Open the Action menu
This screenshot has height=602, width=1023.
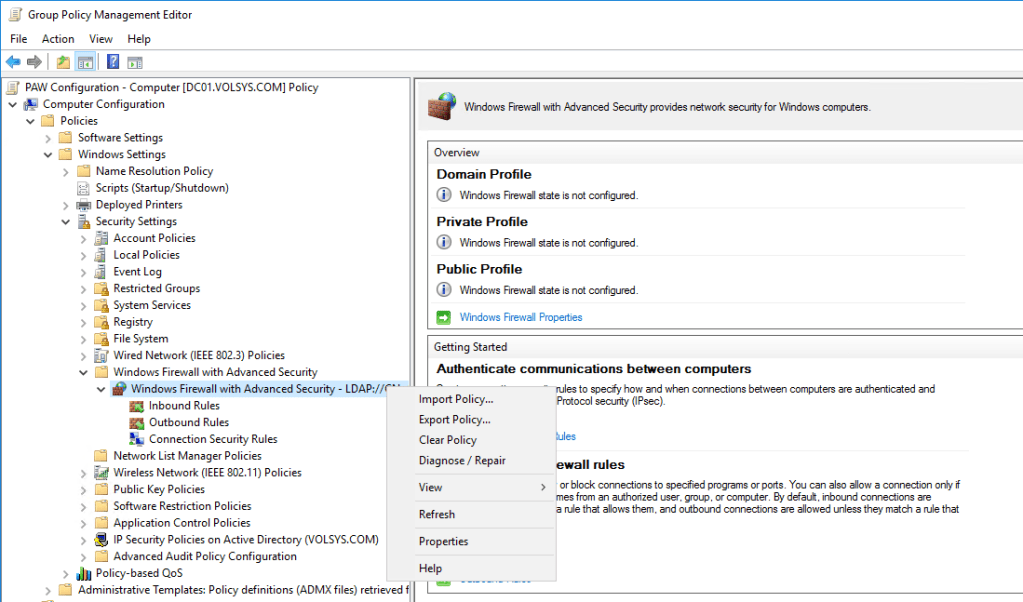click(58, 39)
